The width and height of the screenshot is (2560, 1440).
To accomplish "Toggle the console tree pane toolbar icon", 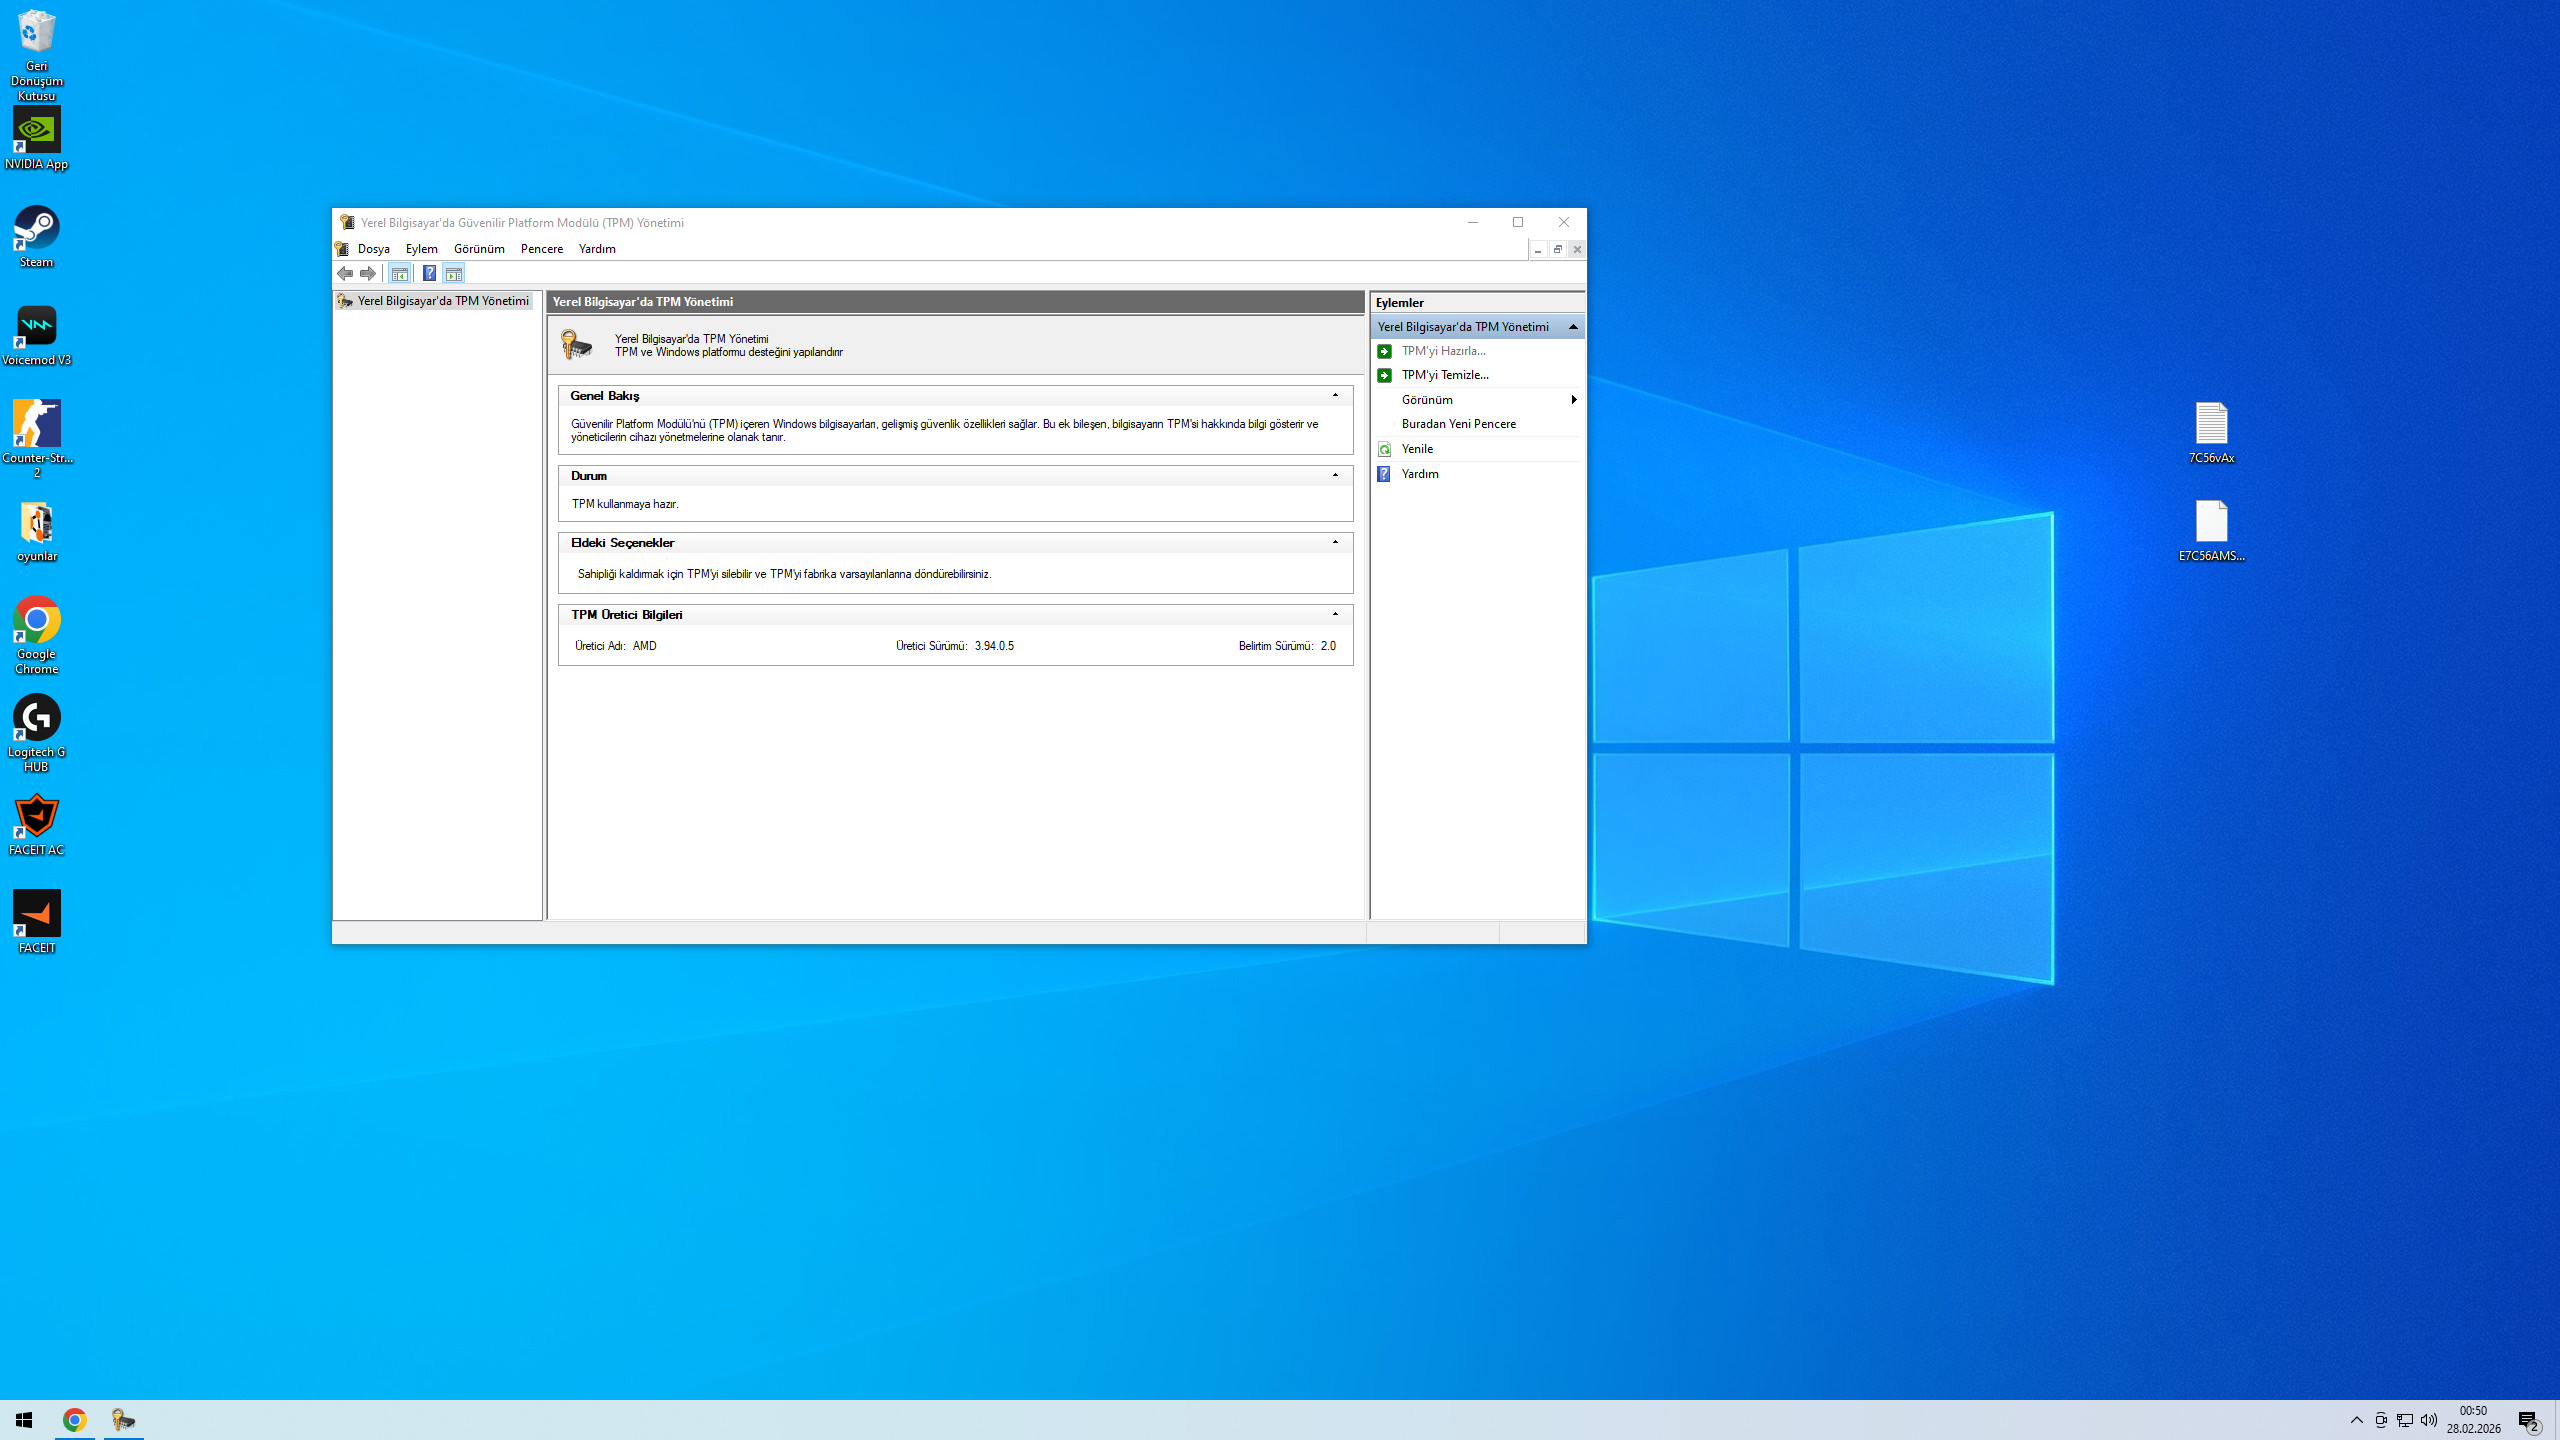I will pos(399,273).
